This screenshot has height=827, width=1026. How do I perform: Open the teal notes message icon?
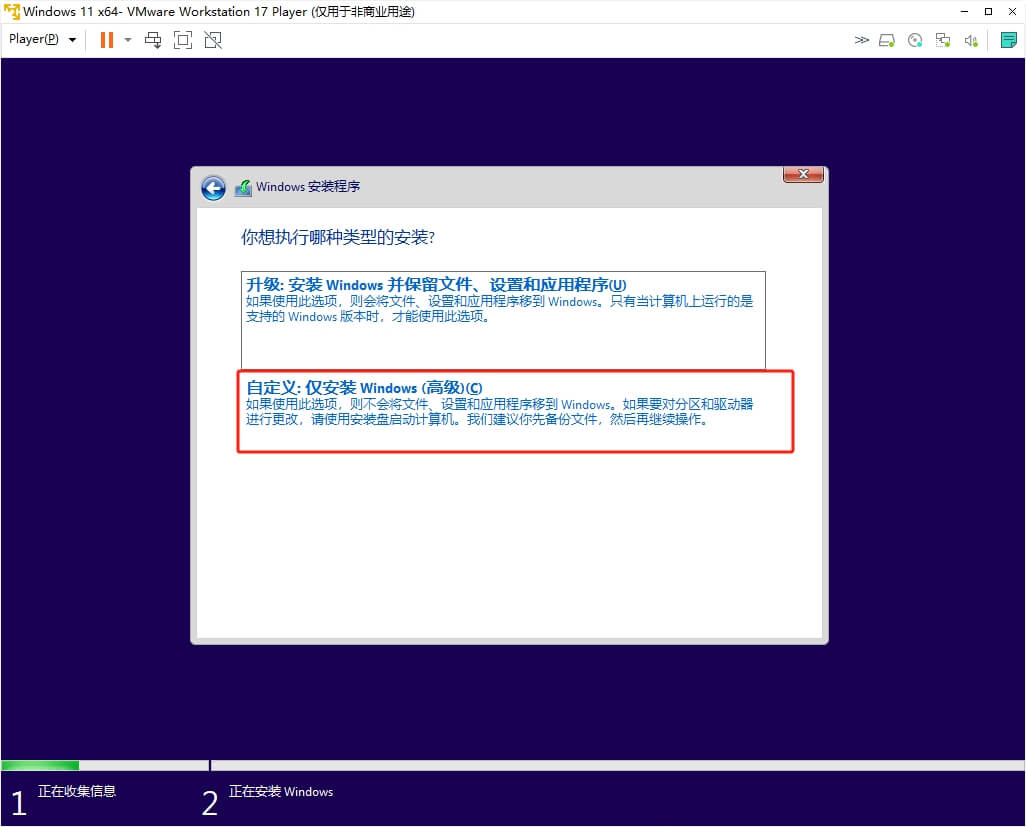1009,40
